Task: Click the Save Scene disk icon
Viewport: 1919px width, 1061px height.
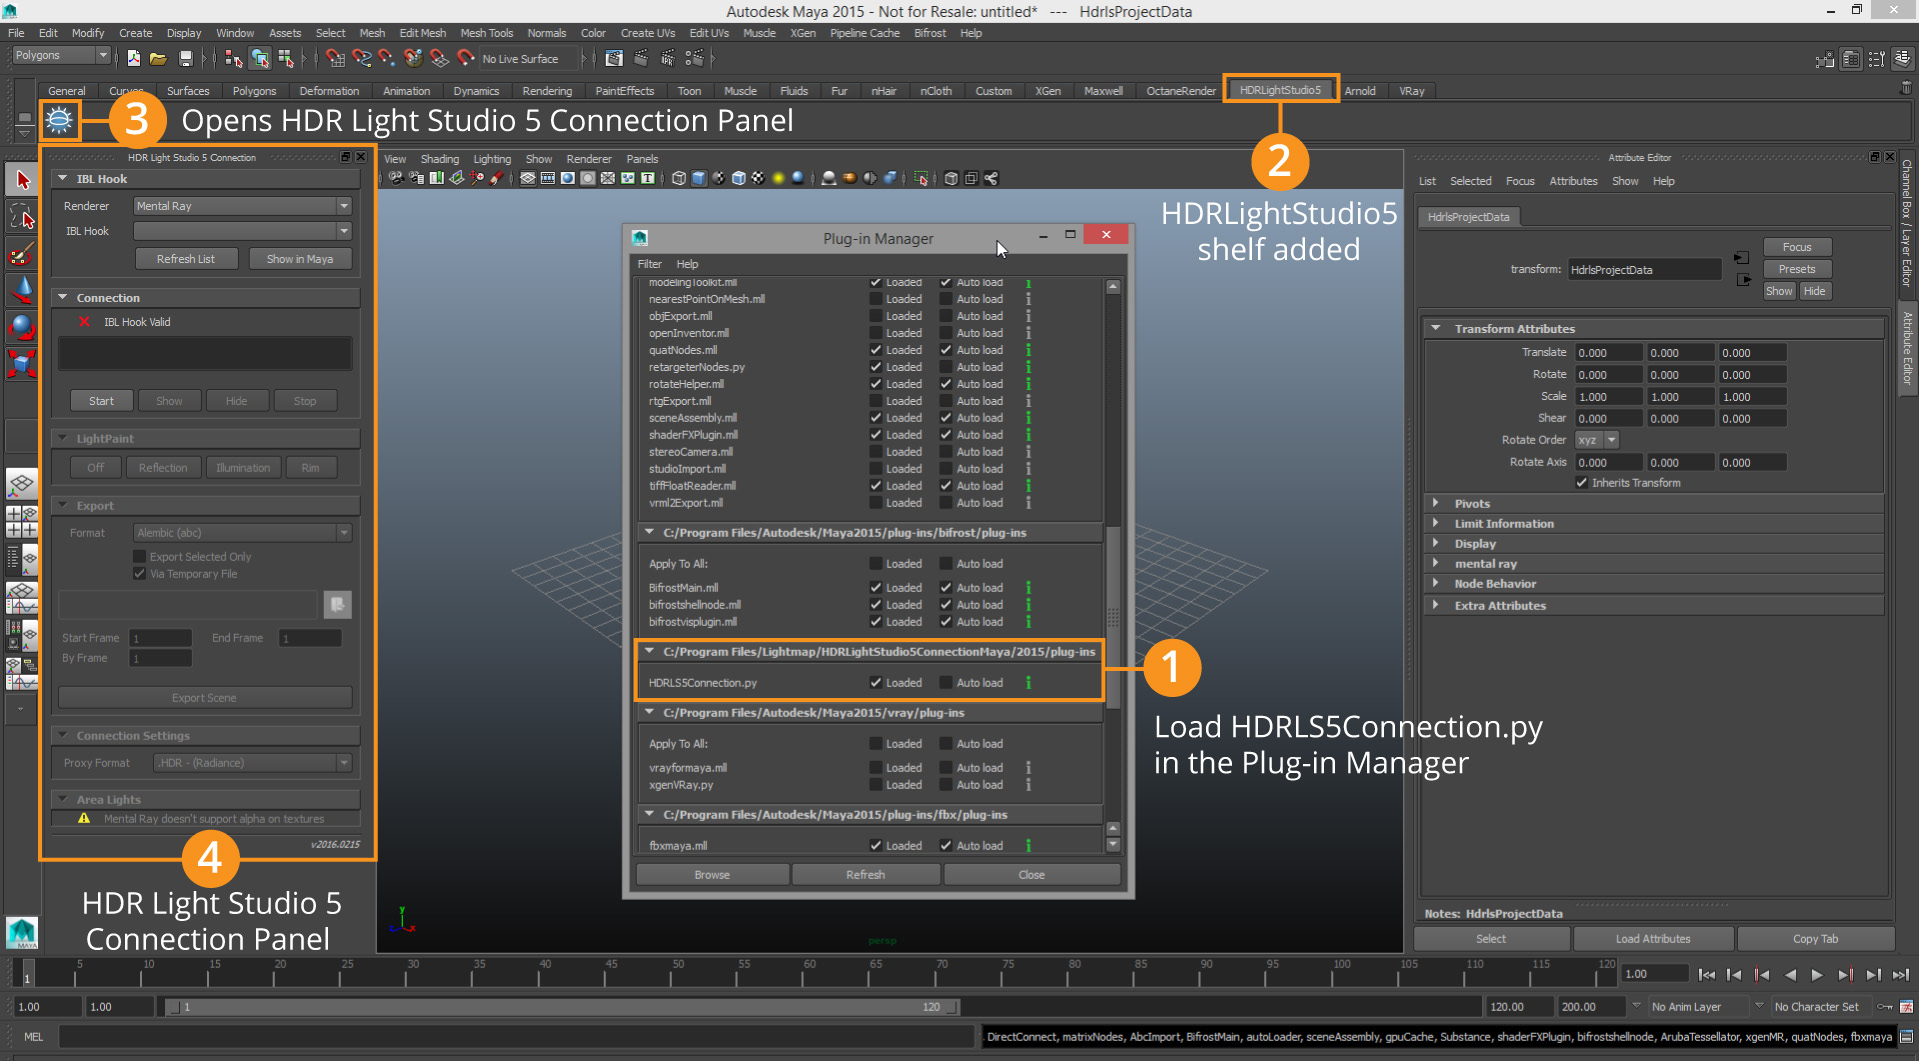Action: [185, 58]
